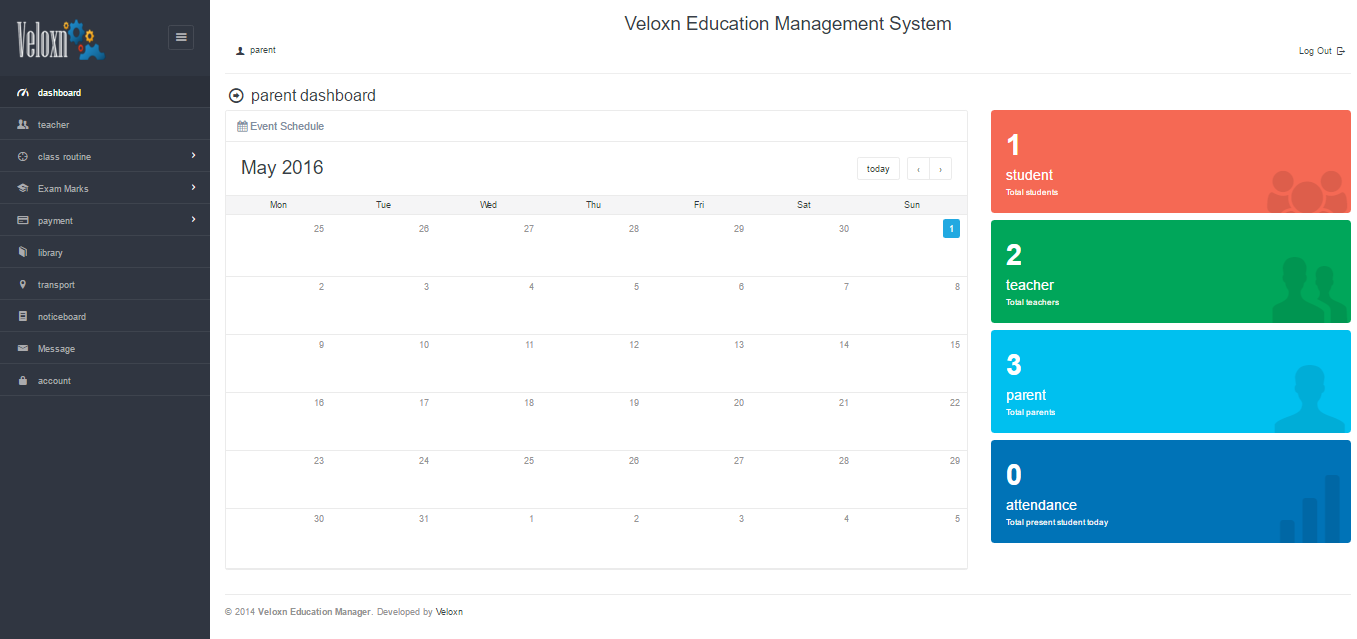The height and width of the screenshot is (639, 1357).
Task: Click the account lock icon
Action: tap(23, 381)
